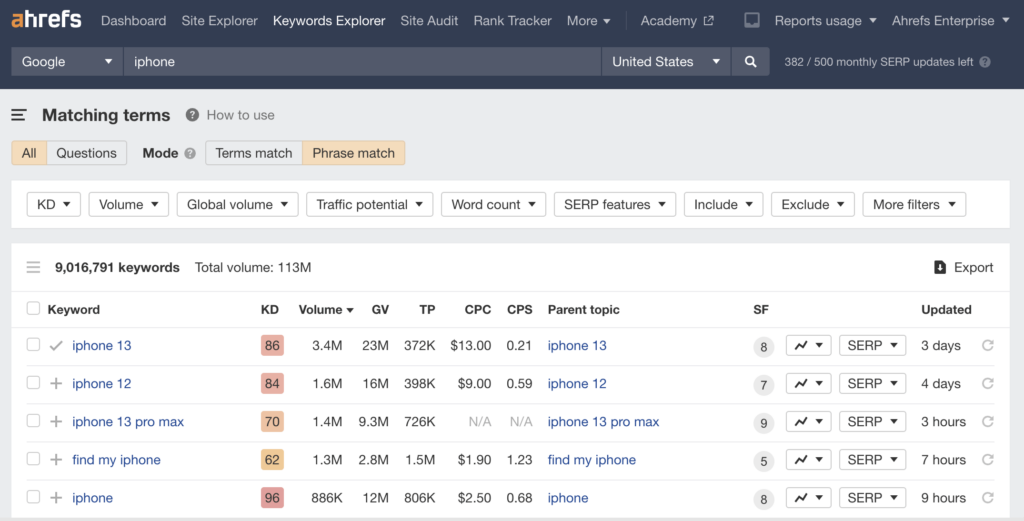The width and height of the screenshot is (1024, 521).
Task: Open the Traffic potential filter dropdown
Action: tap(370, 204)
